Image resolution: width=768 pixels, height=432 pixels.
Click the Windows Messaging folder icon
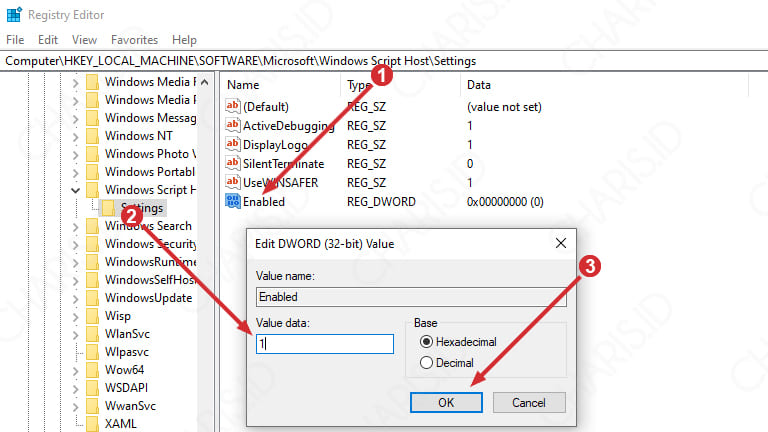92,118
